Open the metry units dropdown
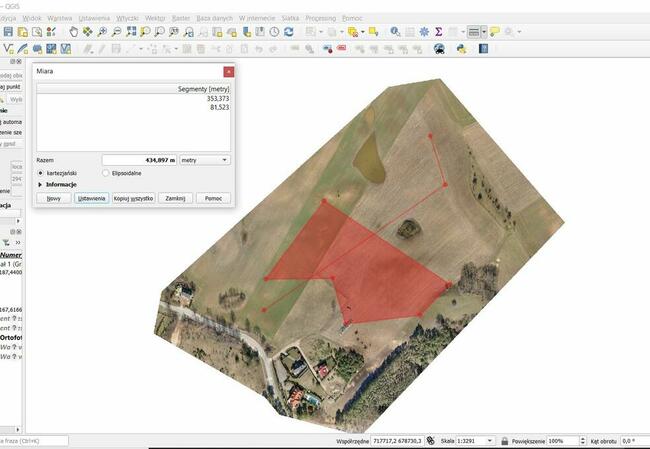The width and height of the screenshot is (650, 449). (x=204, y=159)
